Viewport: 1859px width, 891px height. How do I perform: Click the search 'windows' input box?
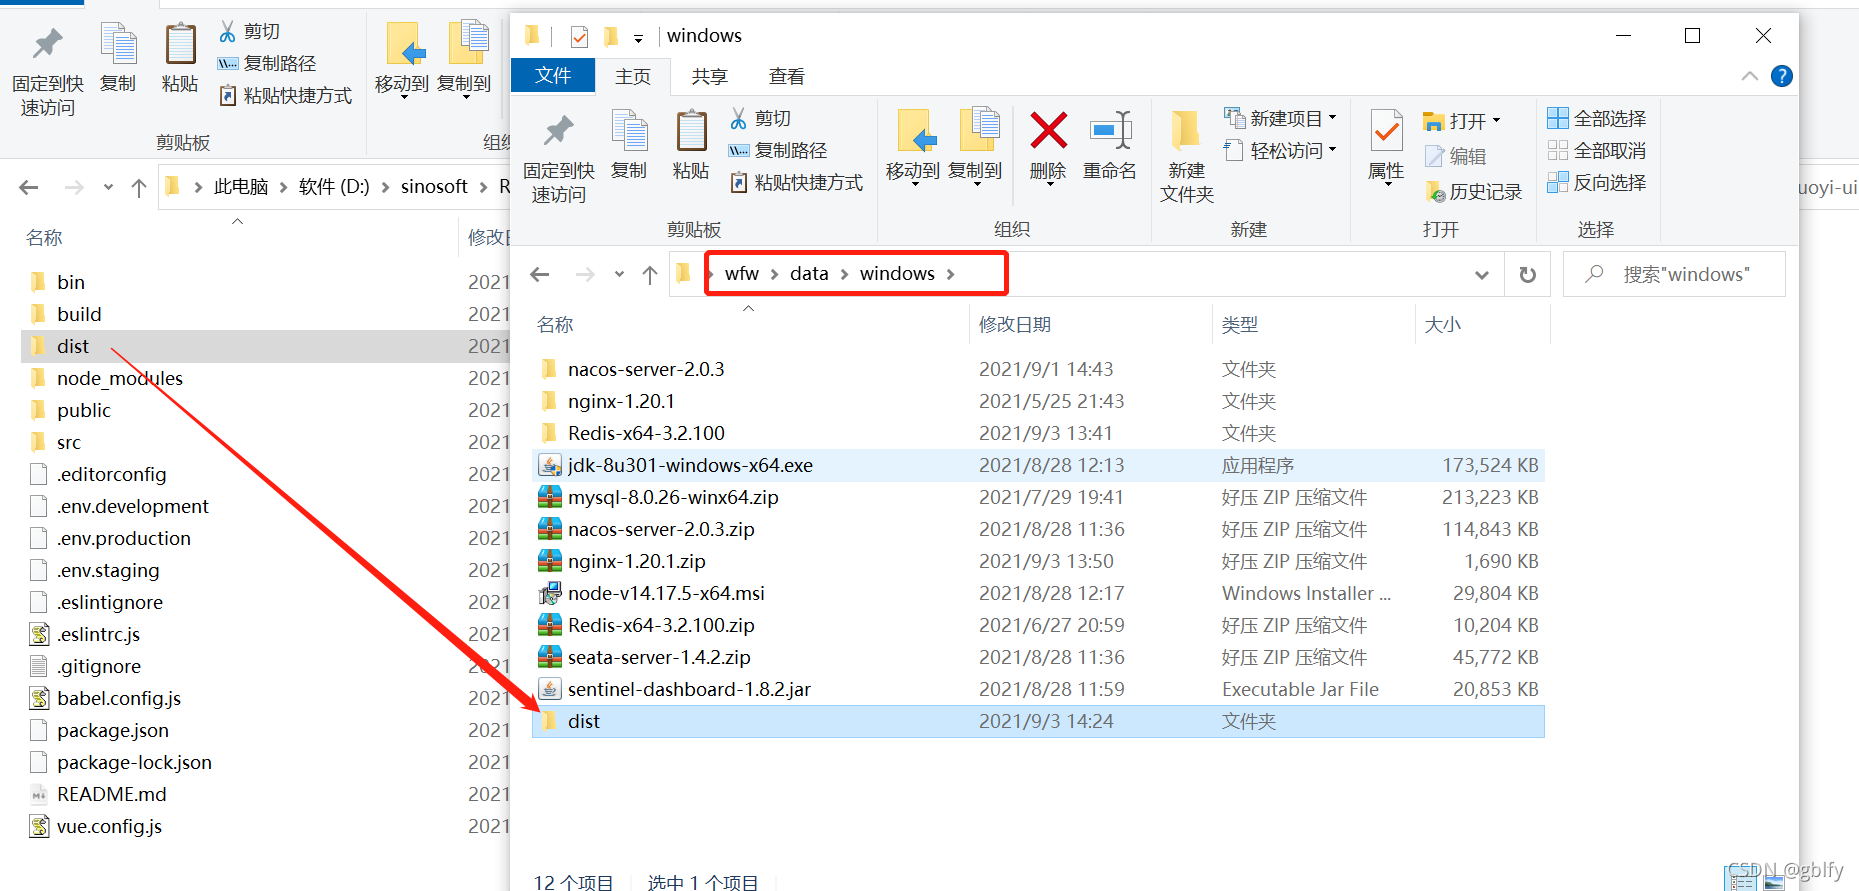(x=1674, y=274)
